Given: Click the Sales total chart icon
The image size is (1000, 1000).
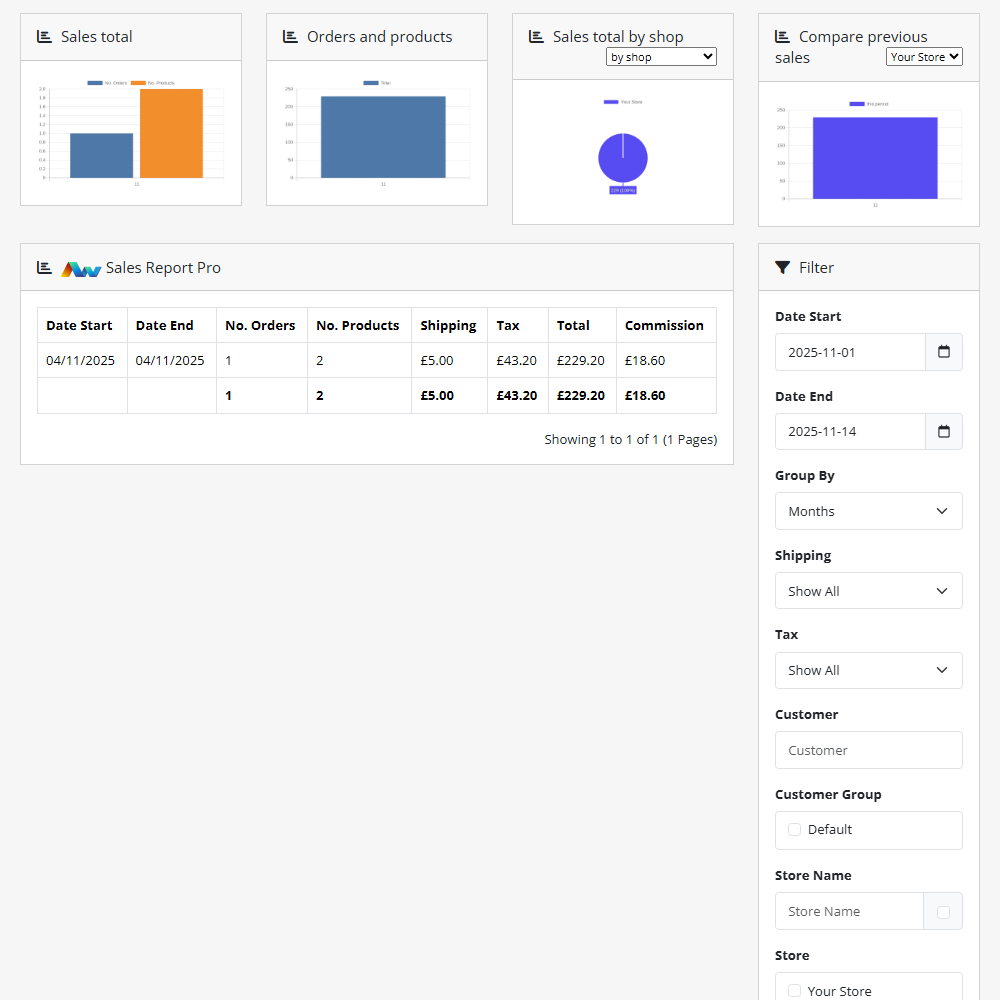Looking at the screenshot, I should [44, 36].
